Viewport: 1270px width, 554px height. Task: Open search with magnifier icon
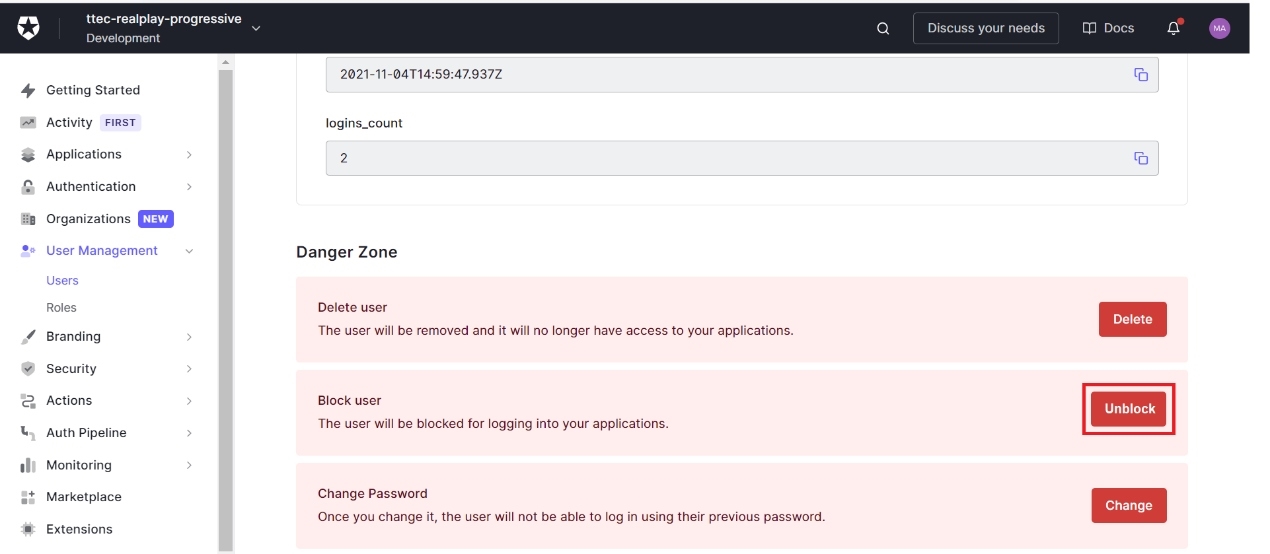883,28
